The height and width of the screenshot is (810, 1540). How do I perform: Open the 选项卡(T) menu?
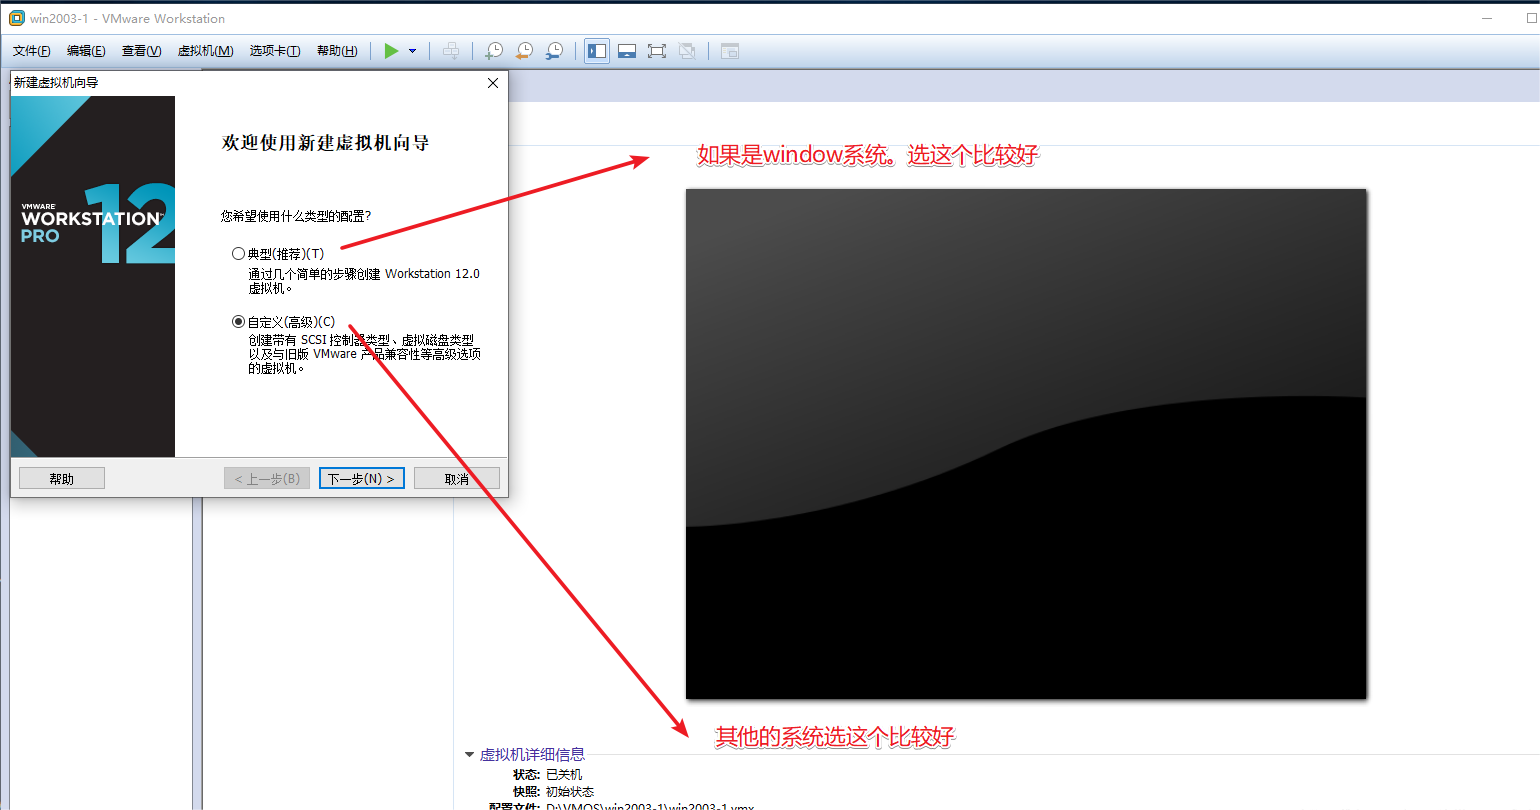(275, 50)
